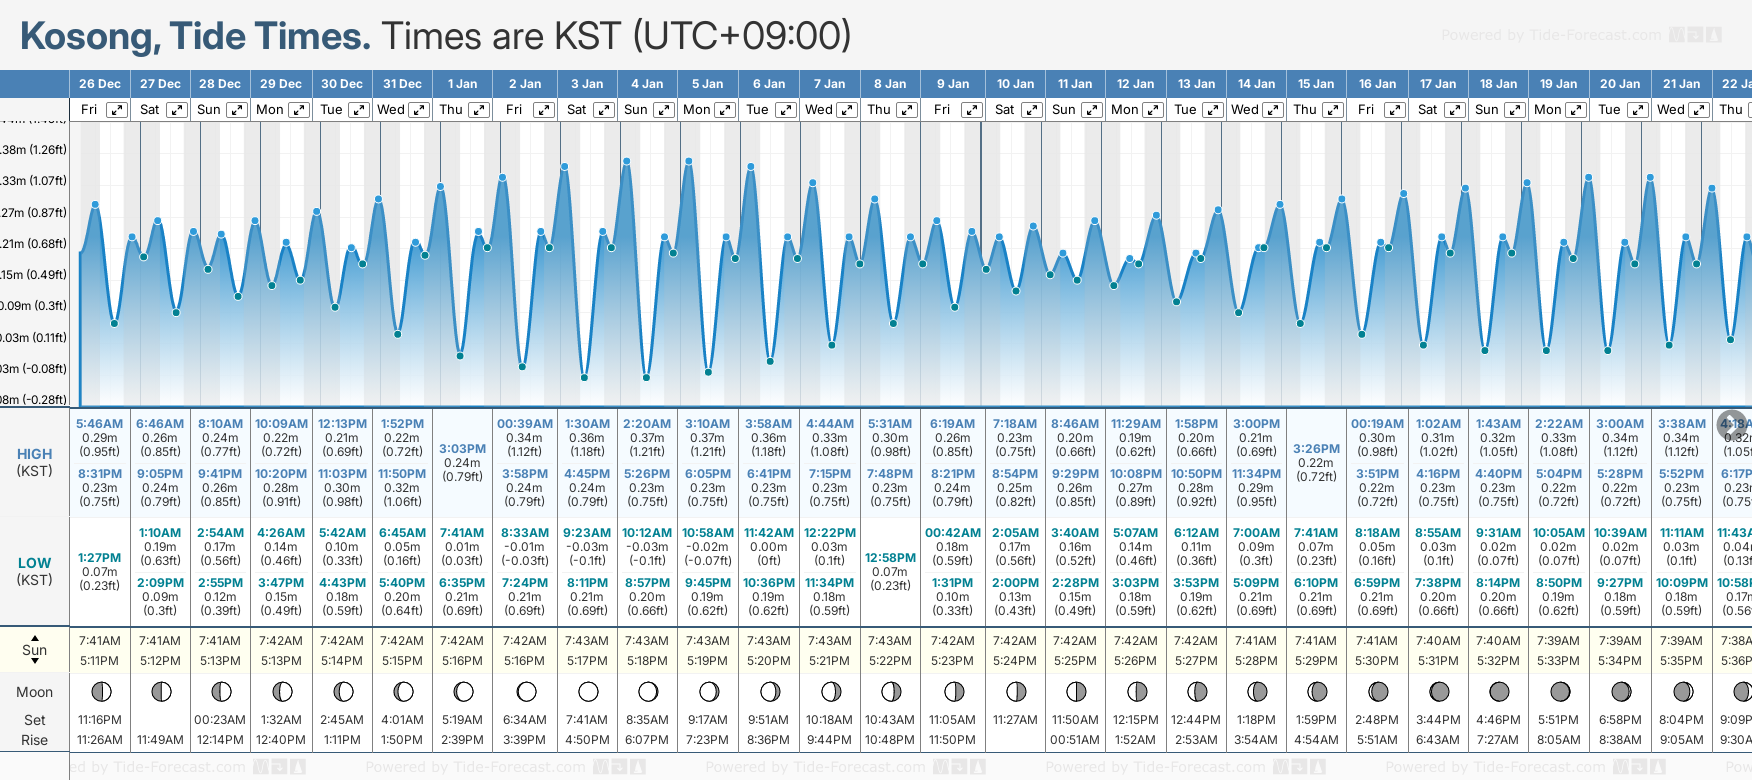The image size is (1752, 780).
Task: Select the 21 Jan date header
Action: pyautogui.click(x=1681, y=84)
